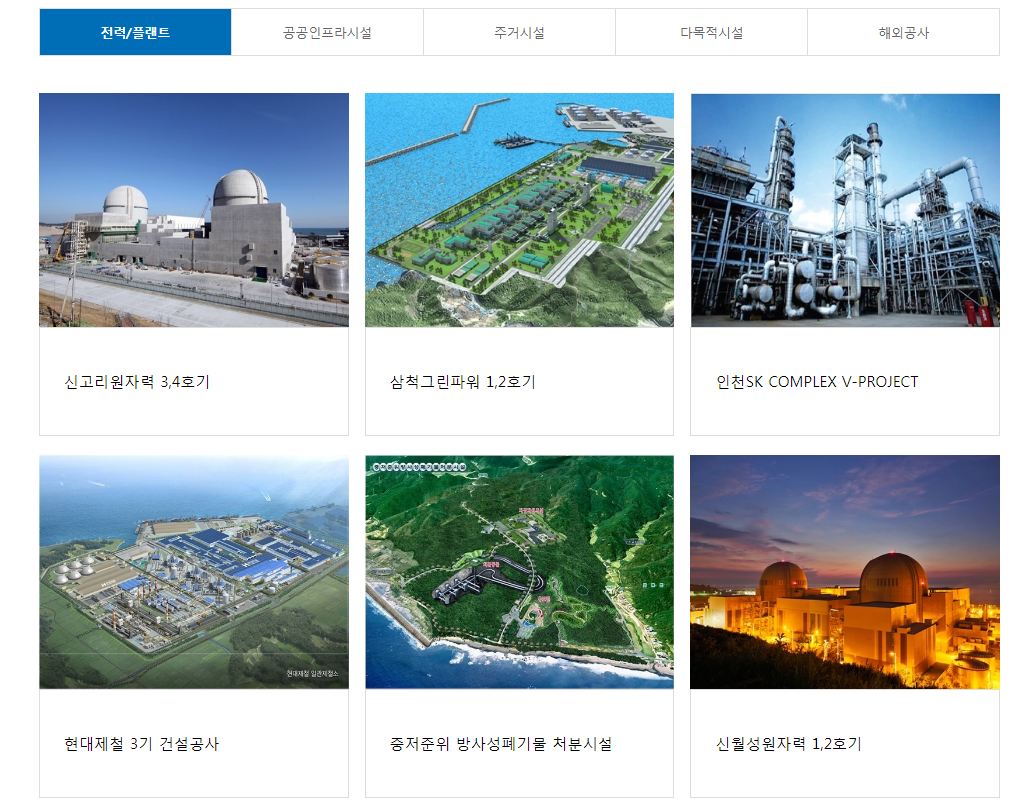Switch to the 다목적시설 tab
Screen dimensions: 1036x806
pos(711,32)
